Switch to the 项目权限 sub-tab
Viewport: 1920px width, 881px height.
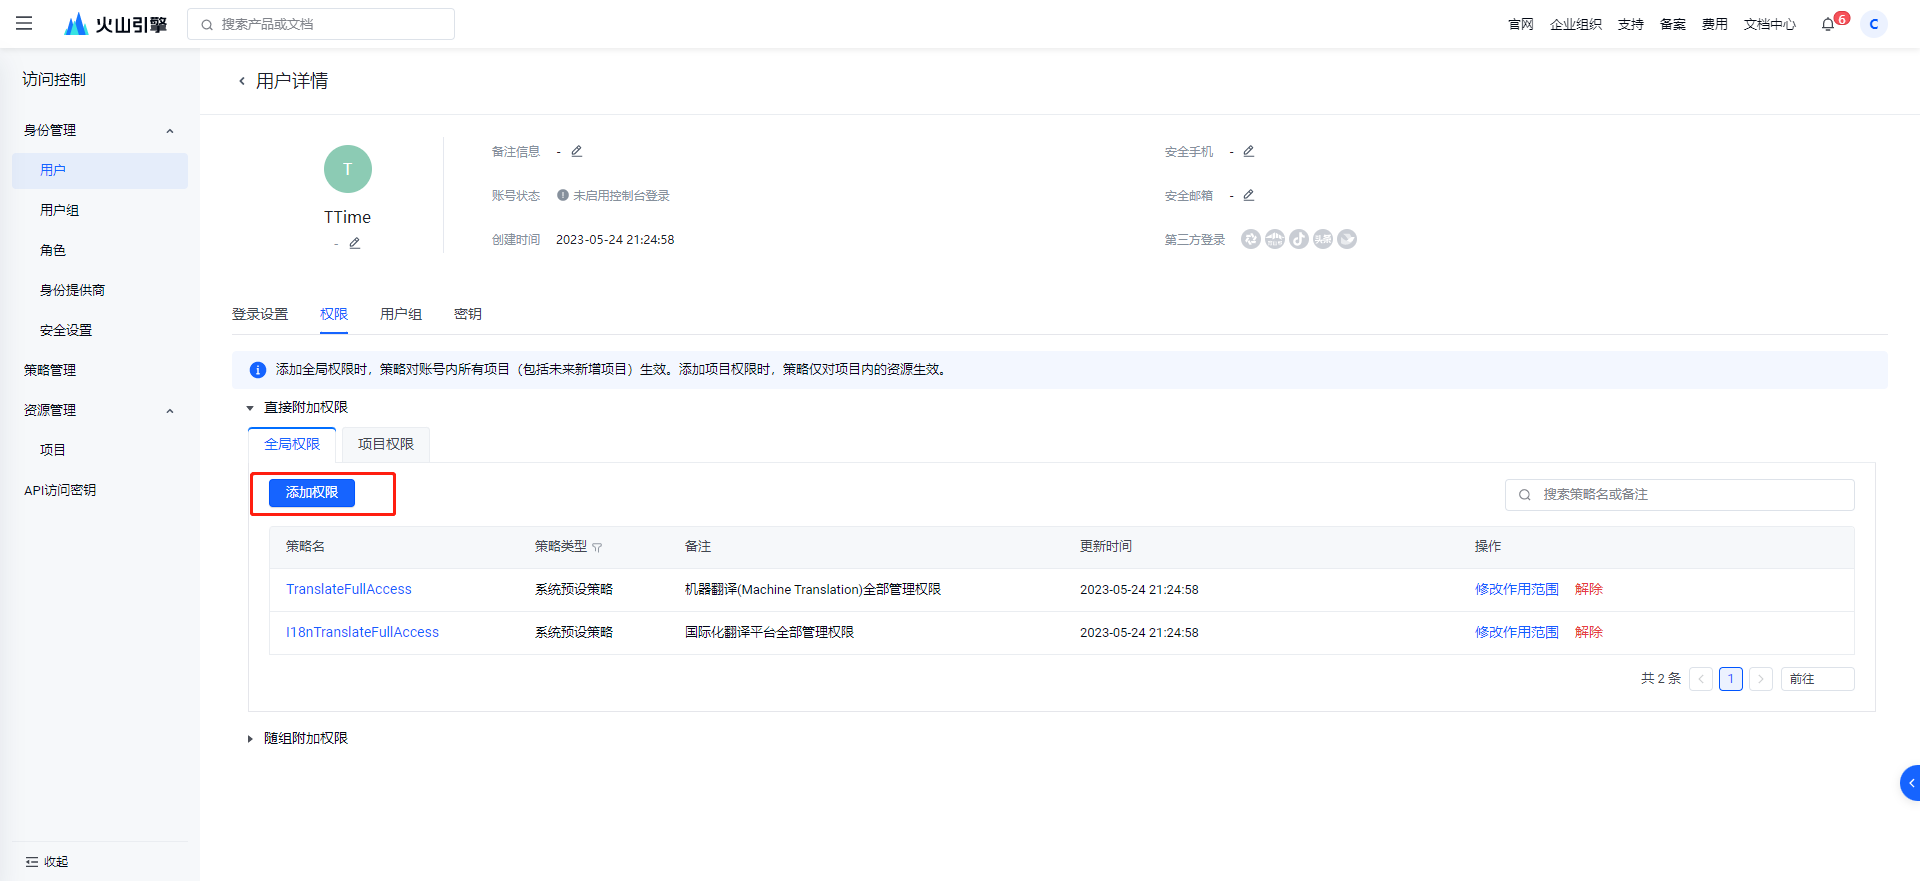point(386,444)
